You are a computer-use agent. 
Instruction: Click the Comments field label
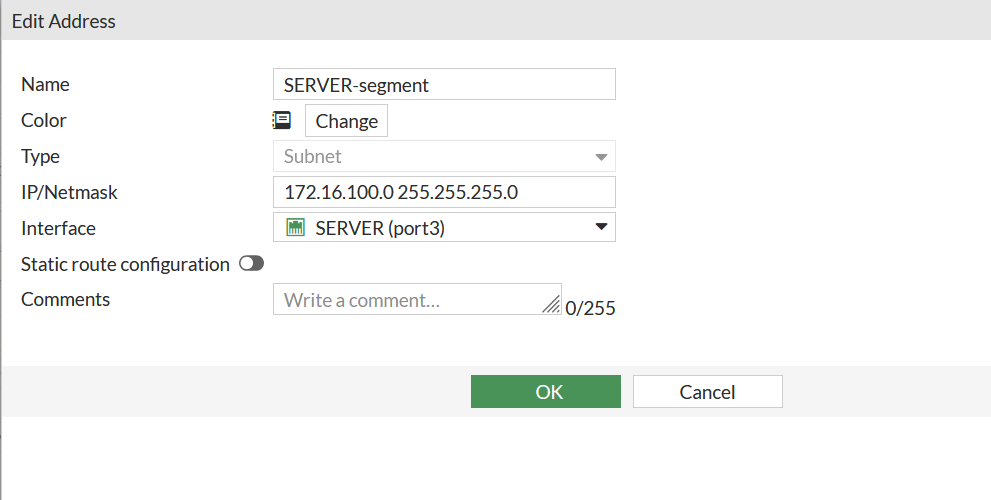66,299
